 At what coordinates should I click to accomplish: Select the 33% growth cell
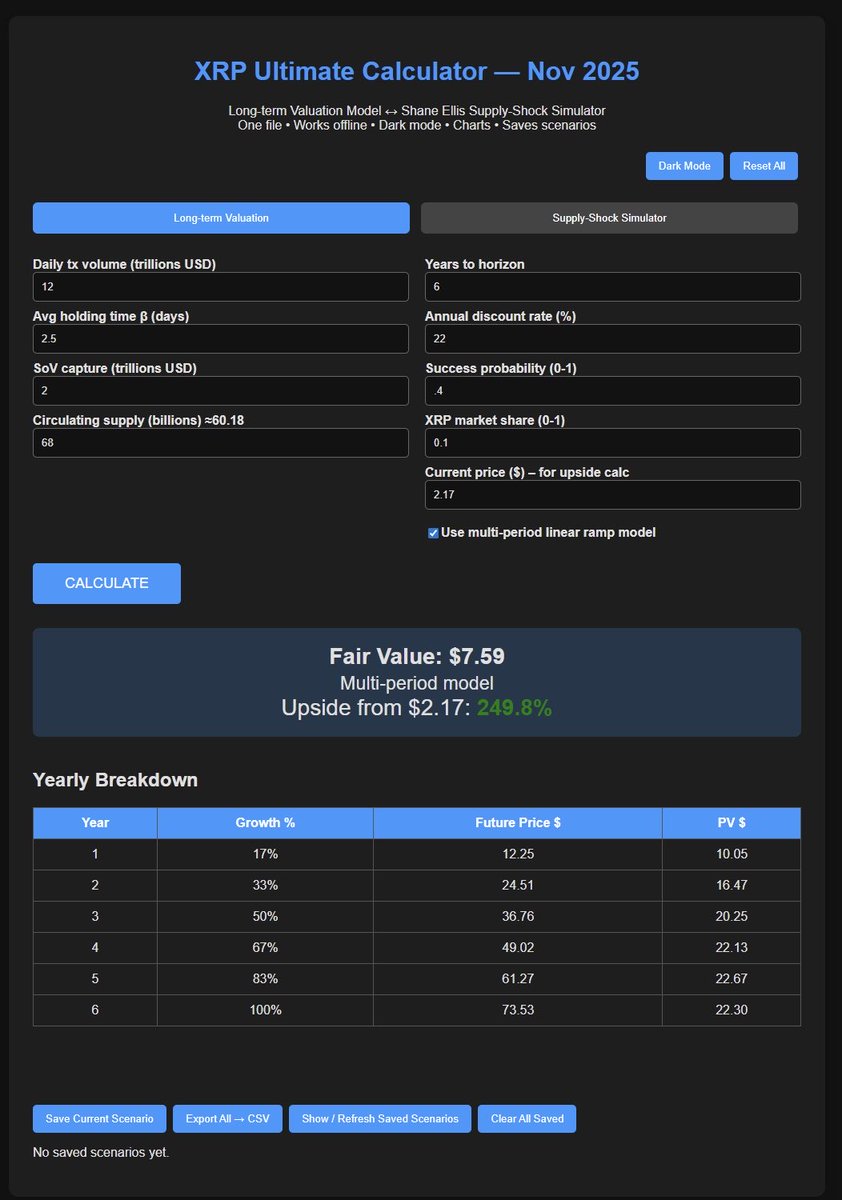(x=265, y=885)
